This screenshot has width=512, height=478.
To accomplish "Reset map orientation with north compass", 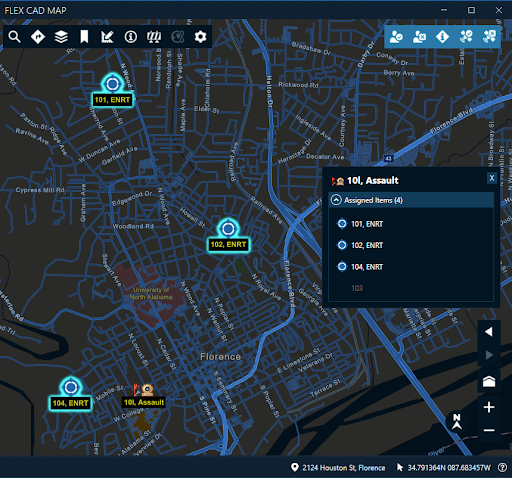I will 457,422.
